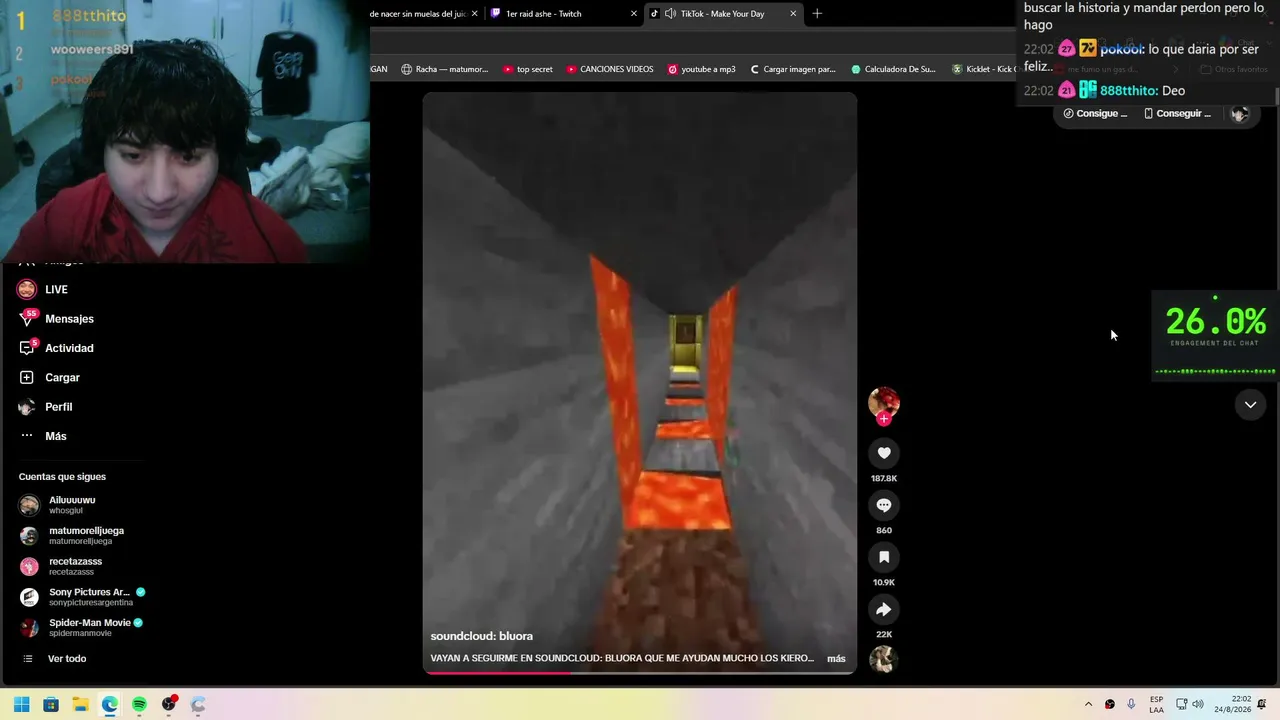Open 'Cargar imagen par...' bookmark
Viewport: 1280px width, 720px height.
coord(792,69)
